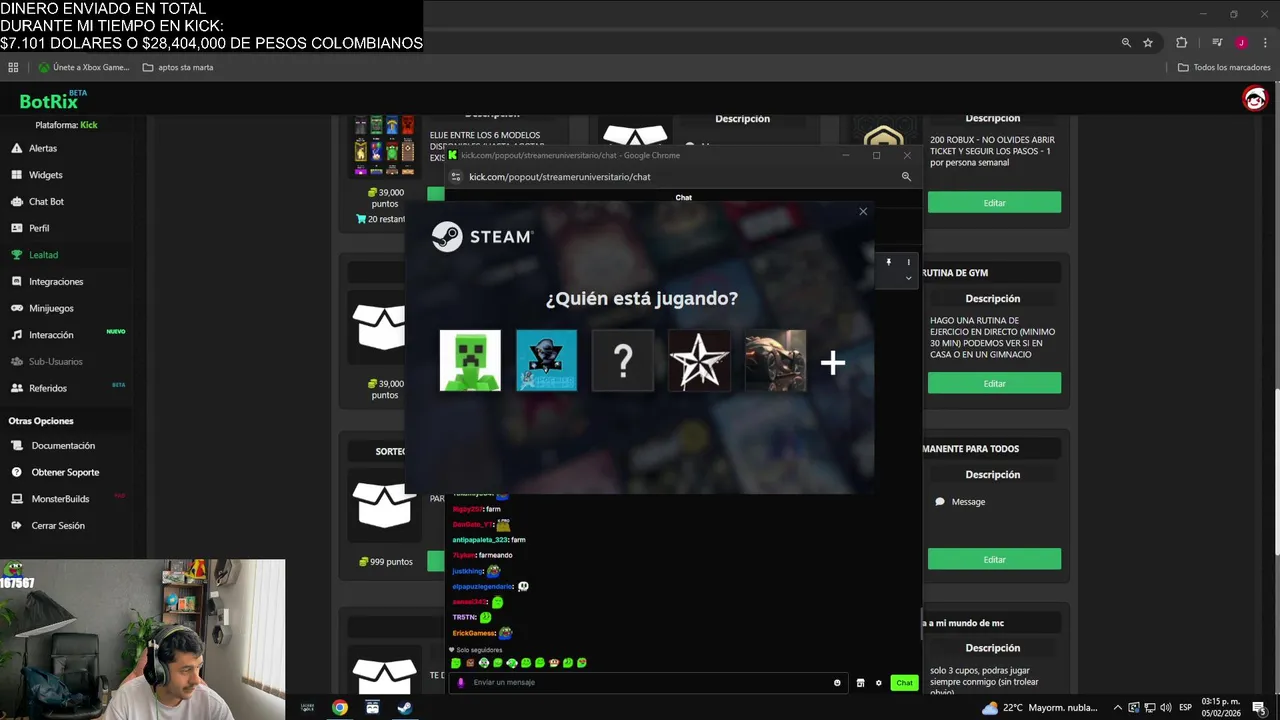This screenshot has height=720, width=1280.
Task: Open Chat Bot section
Action: [46, 202]
